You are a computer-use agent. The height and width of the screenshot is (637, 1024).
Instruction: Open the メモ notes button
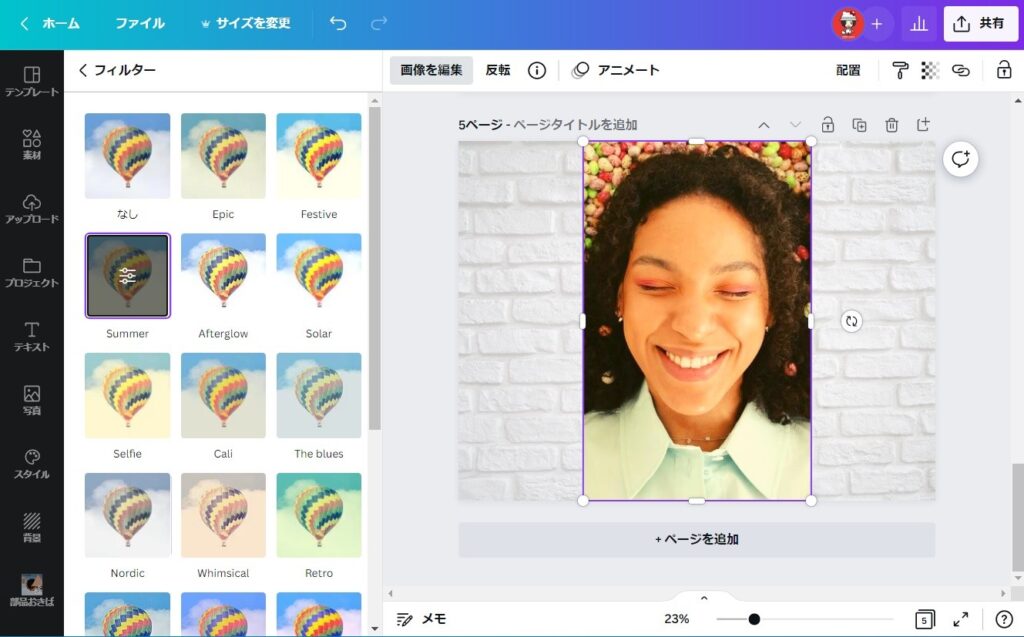pyautogui.click(x=421, y=619)
